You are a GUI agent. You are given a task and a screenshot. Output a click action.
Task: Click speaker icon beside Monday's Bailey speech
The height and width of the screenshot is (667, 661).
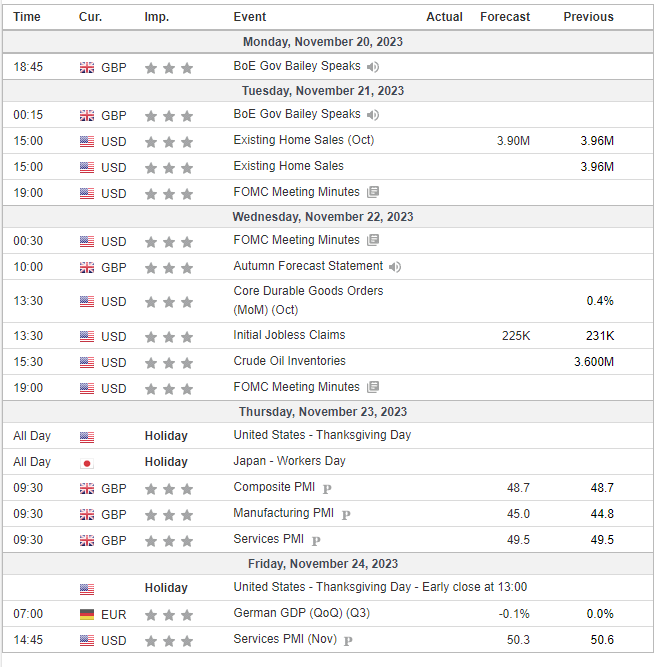[x=373, y=67]
